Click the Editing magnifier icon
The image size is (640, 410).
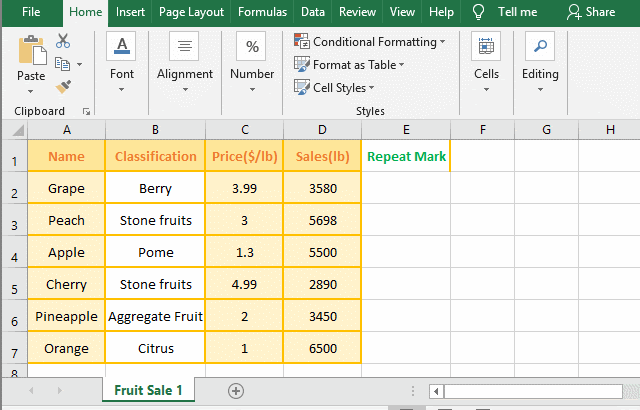pos(540,46)
